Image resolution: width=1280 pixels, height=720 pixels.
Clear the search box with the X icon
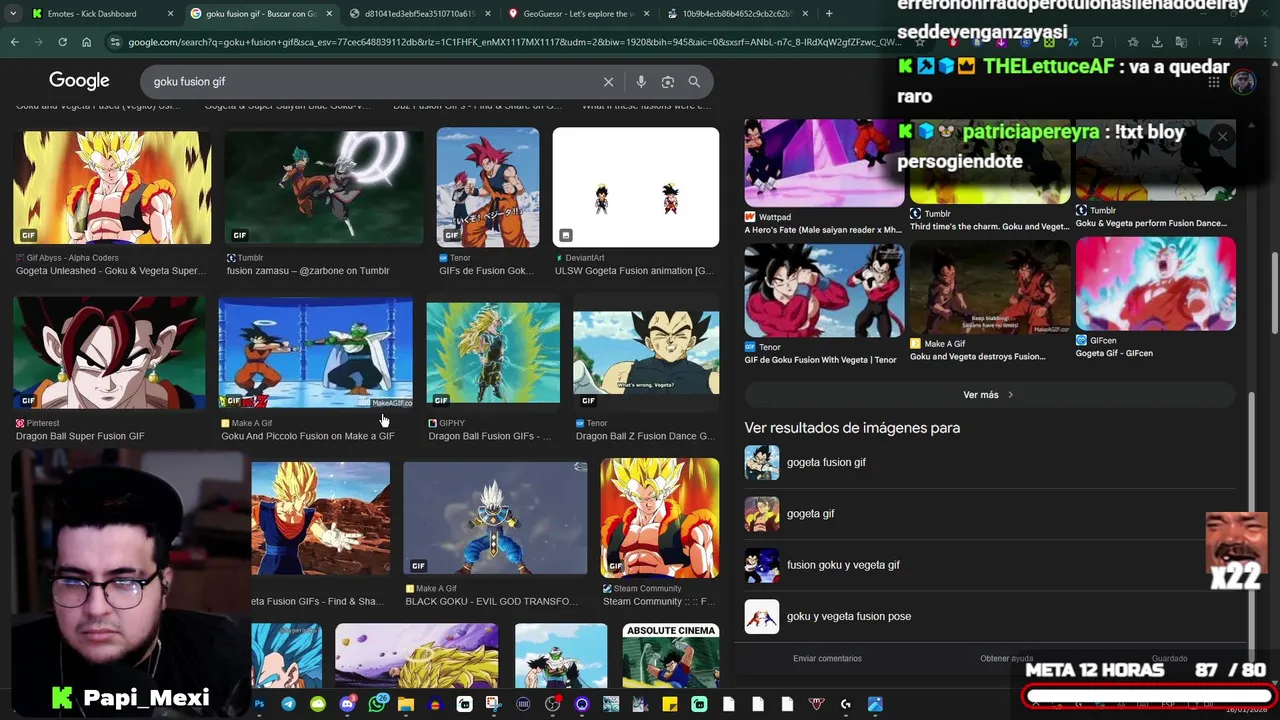[608, 82]
